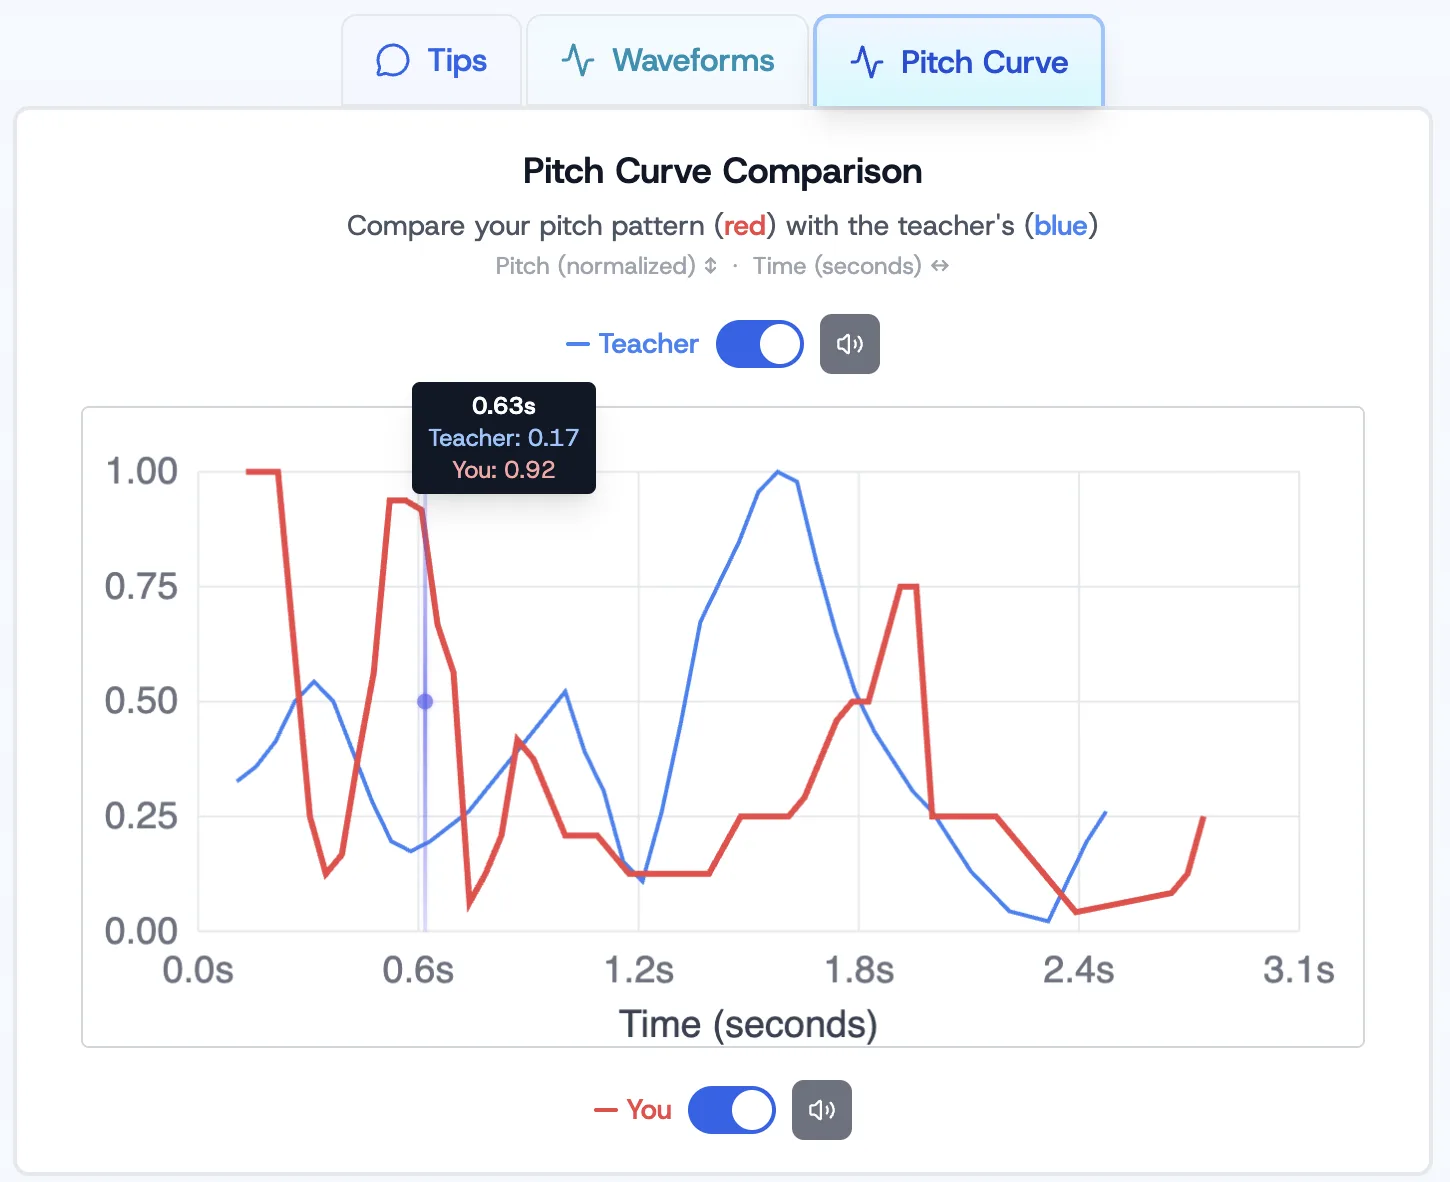1450x1182 pixels.
Task: Select the pitch curve icon on active tab
Action: (x=867, y=62)
